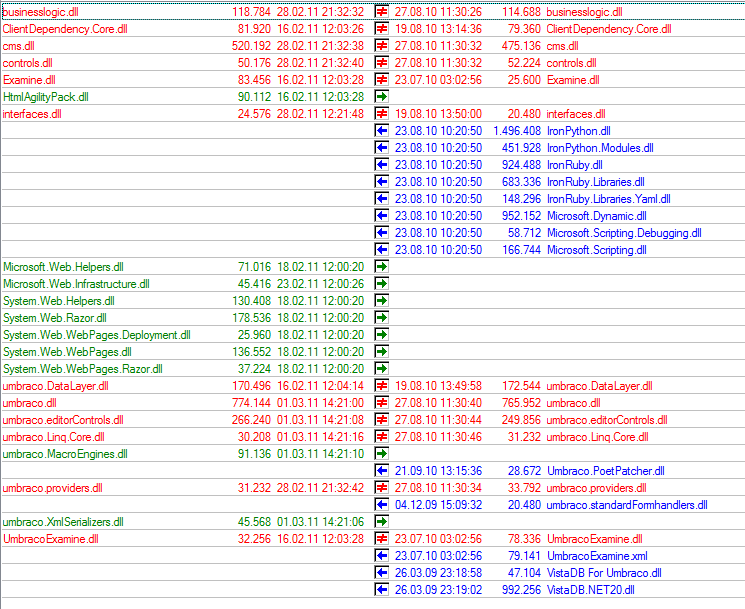Click green arrow for System.Web.Helpers.dll
Viewport: 745px width, 609px height.
click(x=382, y=301)
